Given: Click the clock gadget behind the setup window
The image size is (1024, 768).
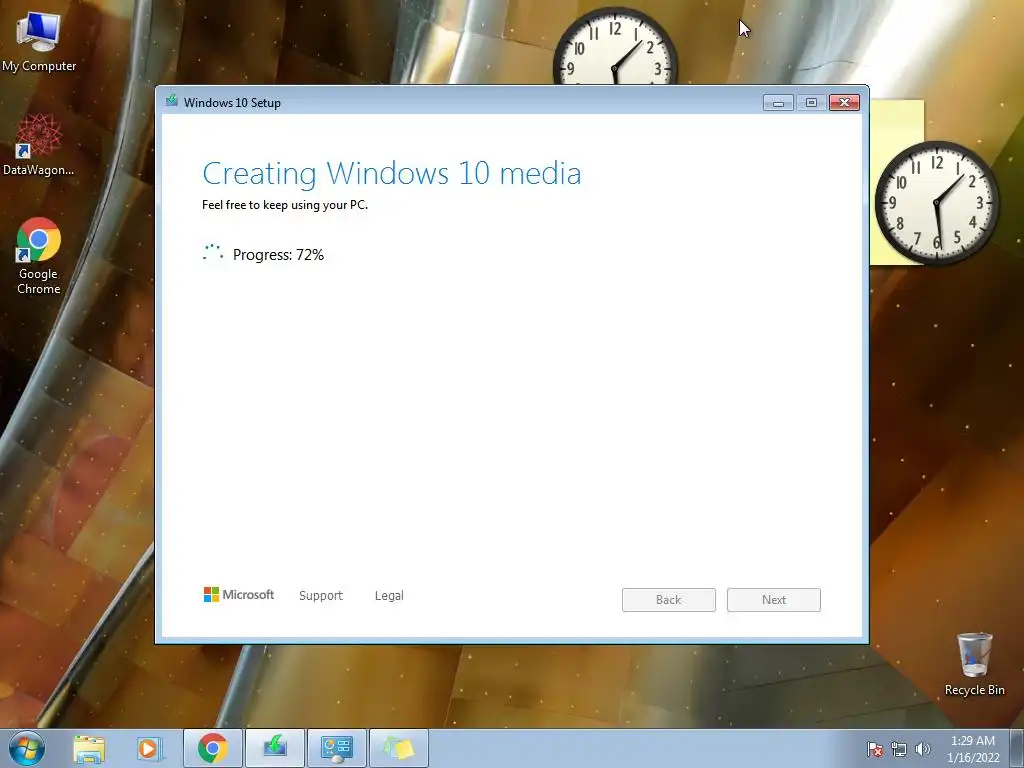Looking at the screenshot, I should tap(615, 46).
